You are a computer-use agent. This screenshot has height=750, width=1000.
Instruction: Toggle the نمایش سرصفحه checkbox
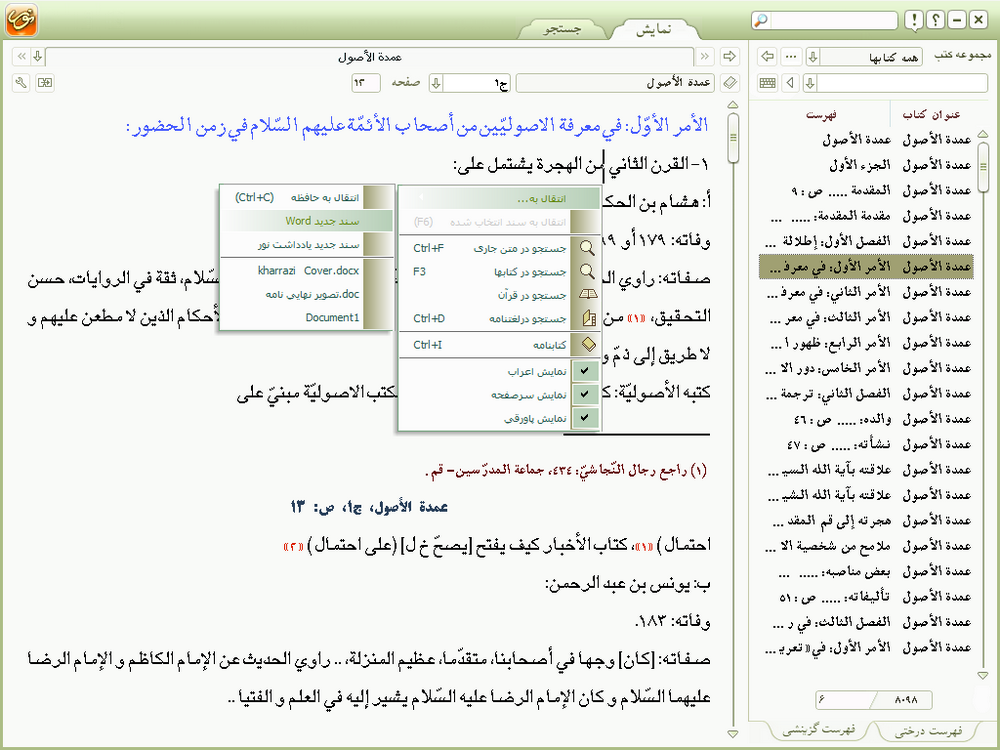(x=585, y=395)
